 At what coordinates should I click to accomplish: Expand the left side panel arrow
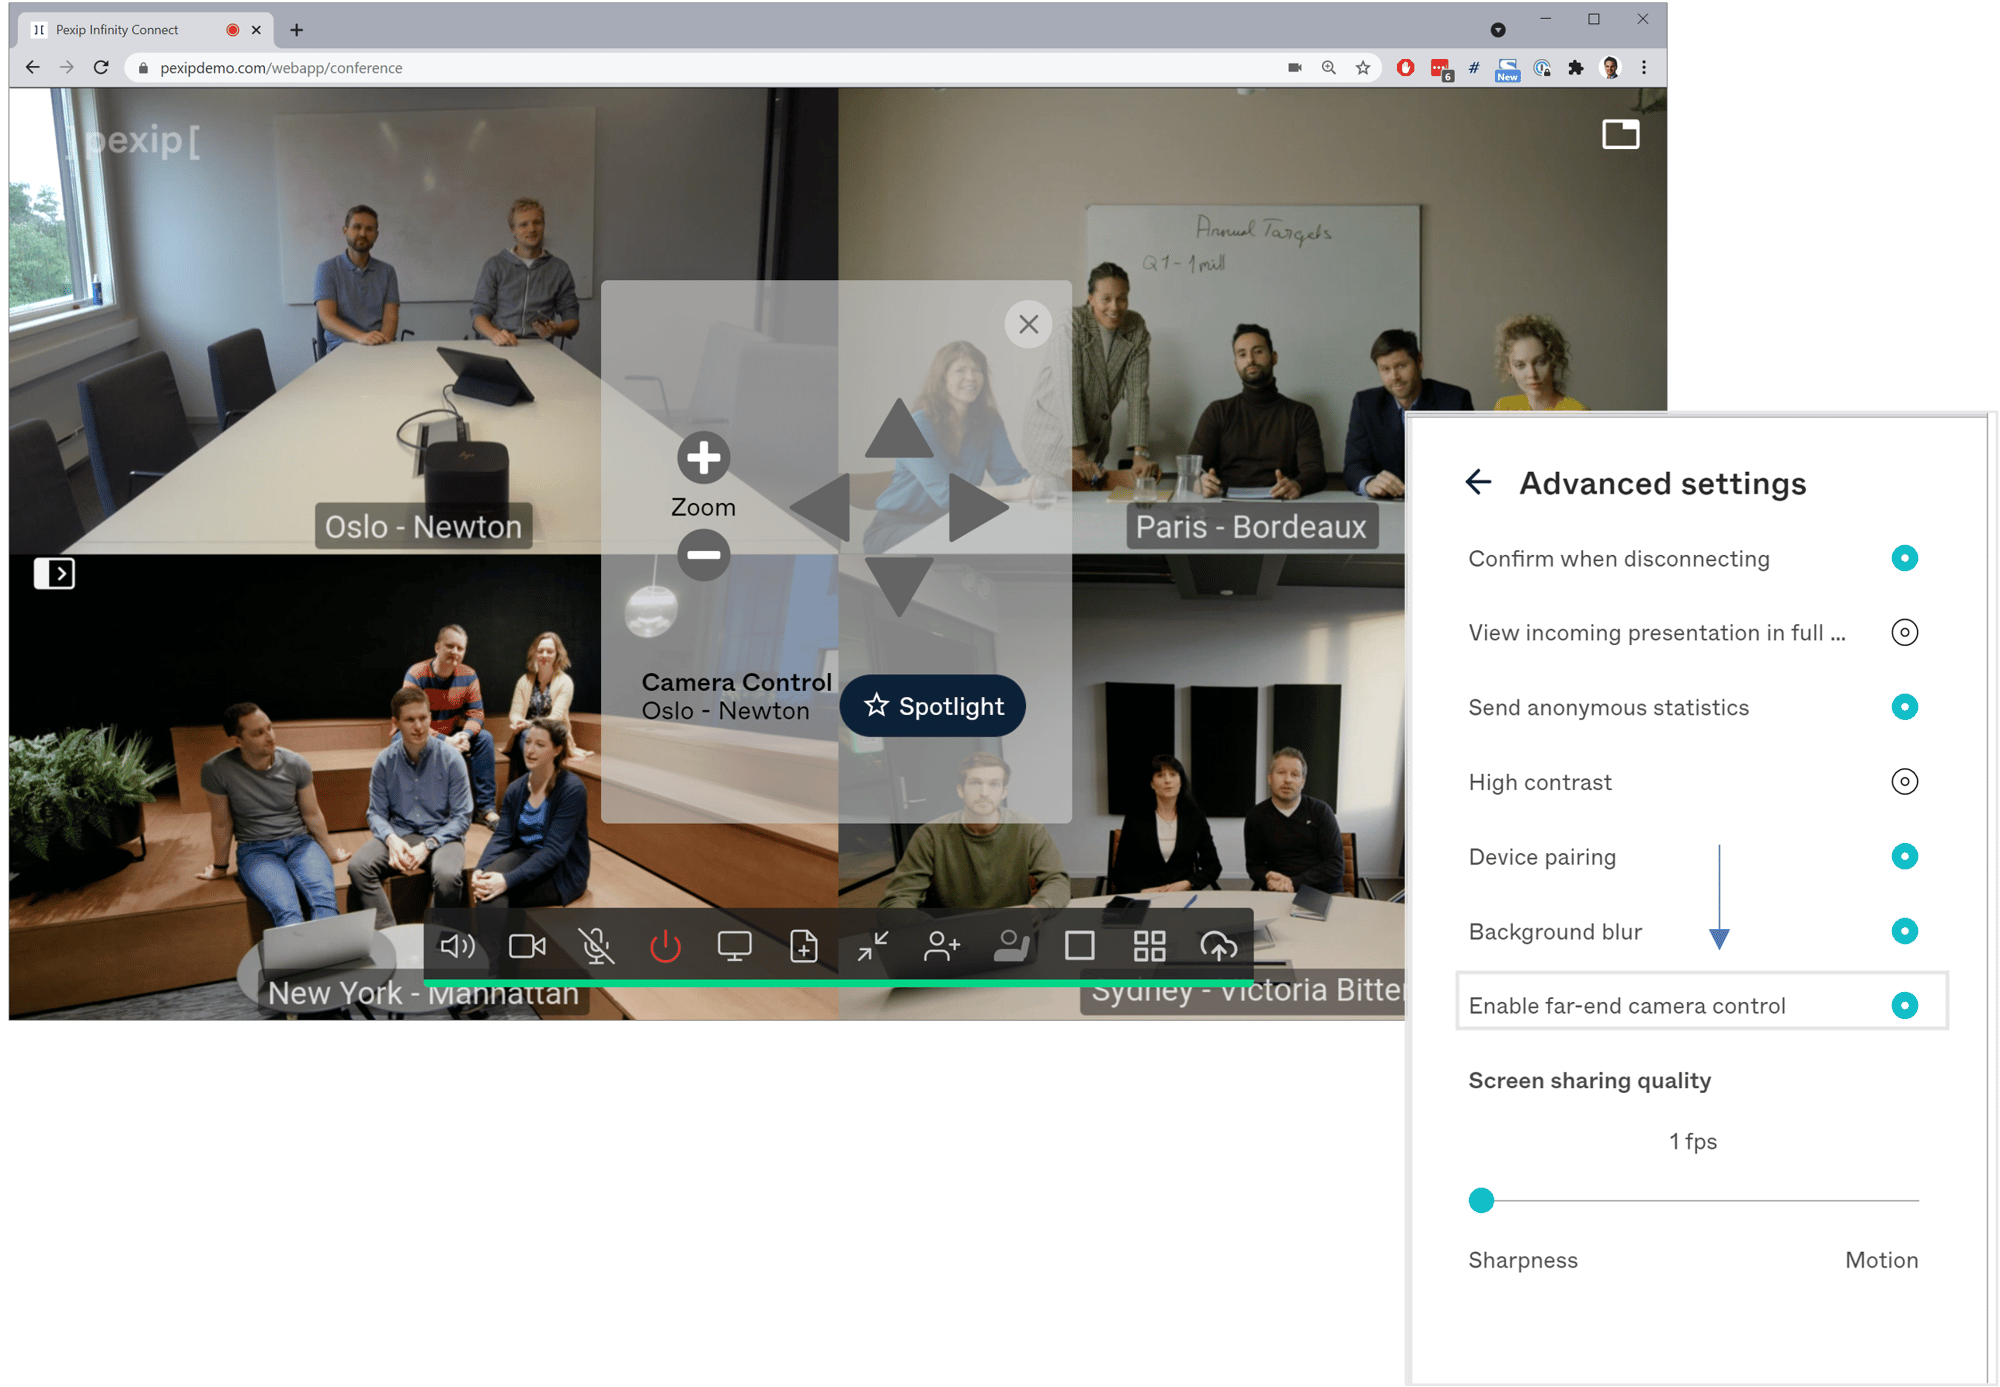click(55, 572)
